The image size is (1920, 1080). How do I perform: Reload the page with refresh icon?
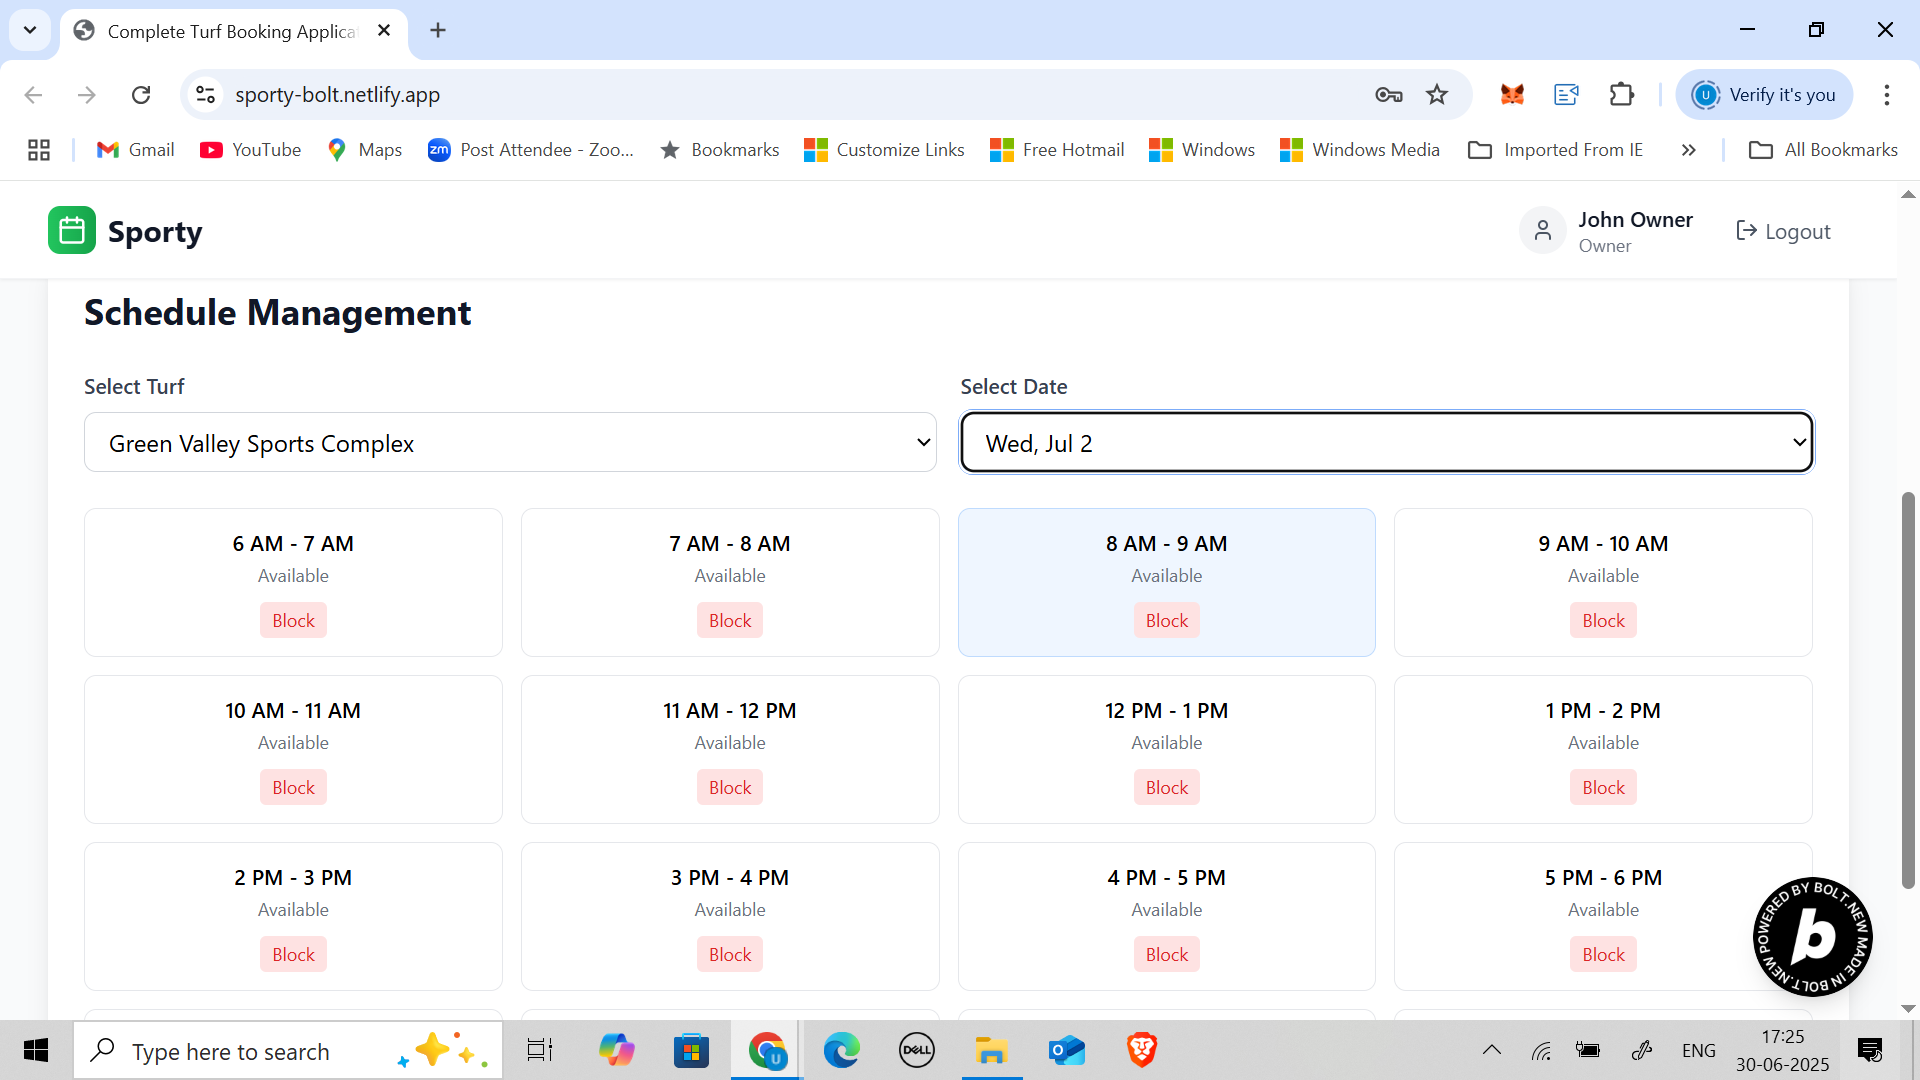click(141, 95)
